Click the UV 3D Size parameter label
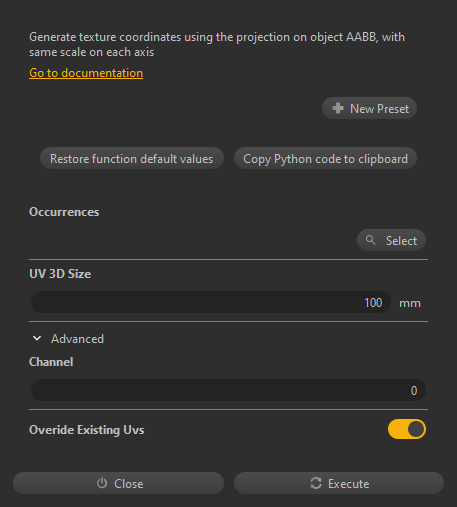Screen dimensions: 457x507 pos(60,274)
